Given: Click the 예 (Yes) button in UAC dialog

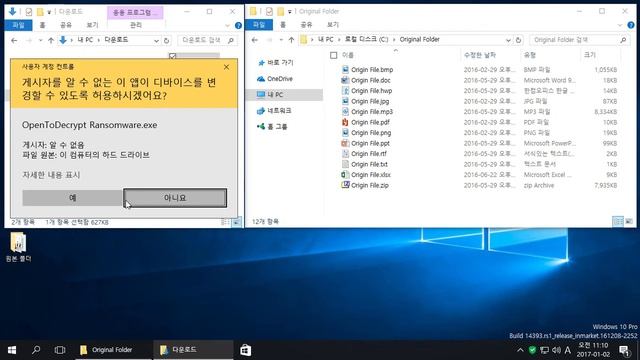Looking at the screenshot, I should pyautogui.click(x=72, y=198).
